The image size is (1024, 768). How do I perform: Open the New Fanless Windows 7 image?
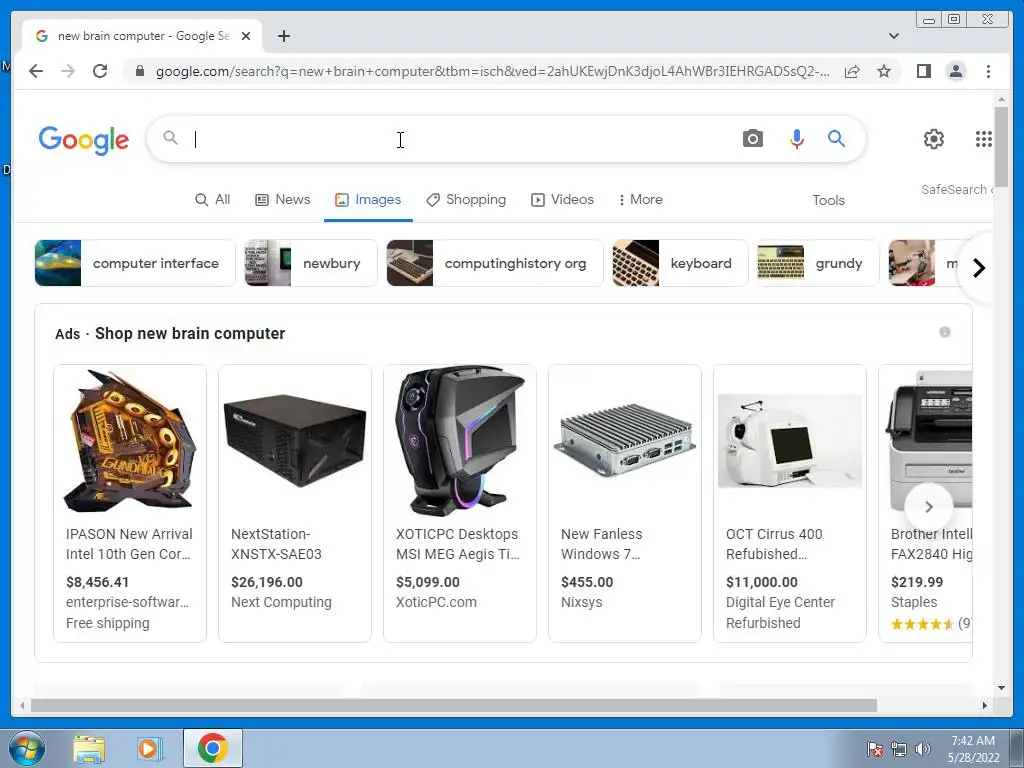pos(625,441)
